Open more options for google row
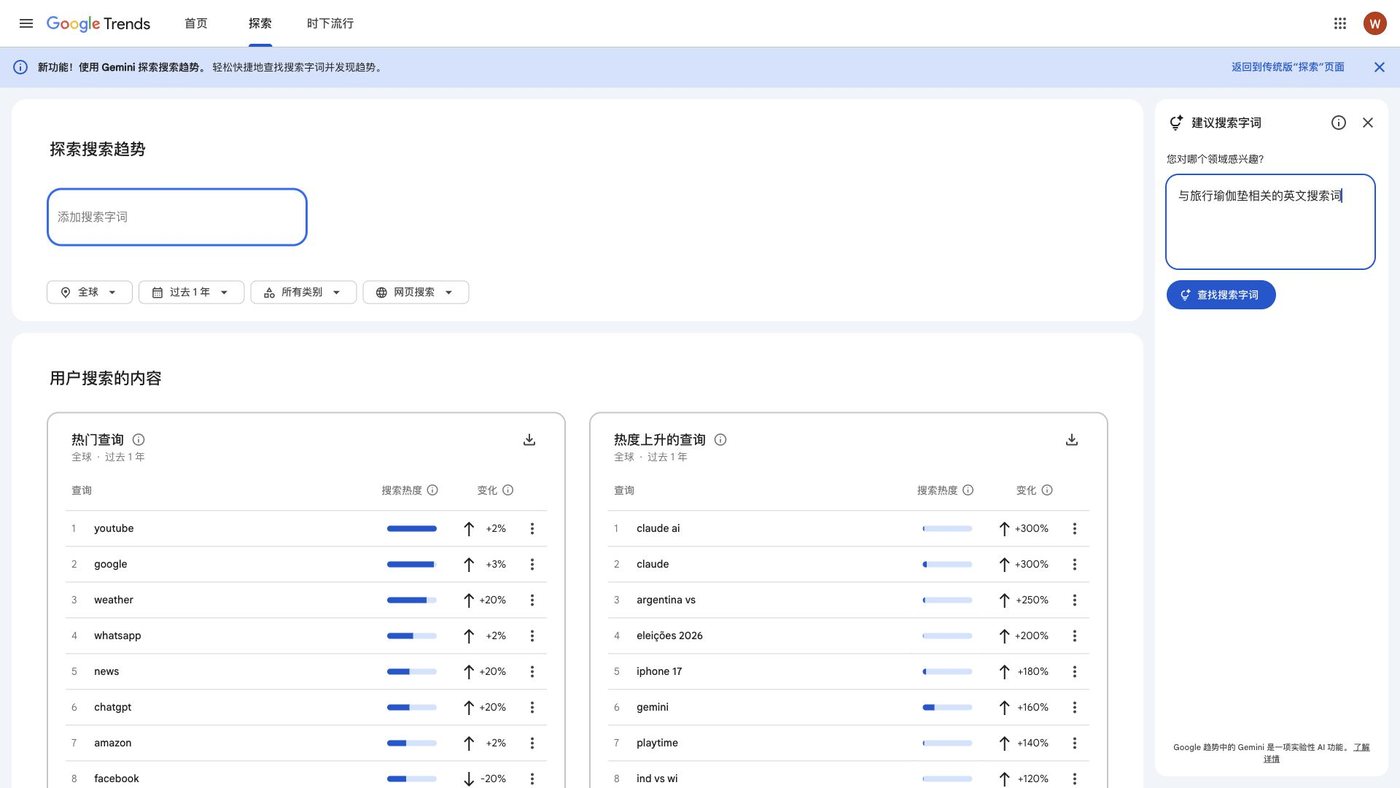This screenshot has height=788, width=1400. (x=532, y=564)
